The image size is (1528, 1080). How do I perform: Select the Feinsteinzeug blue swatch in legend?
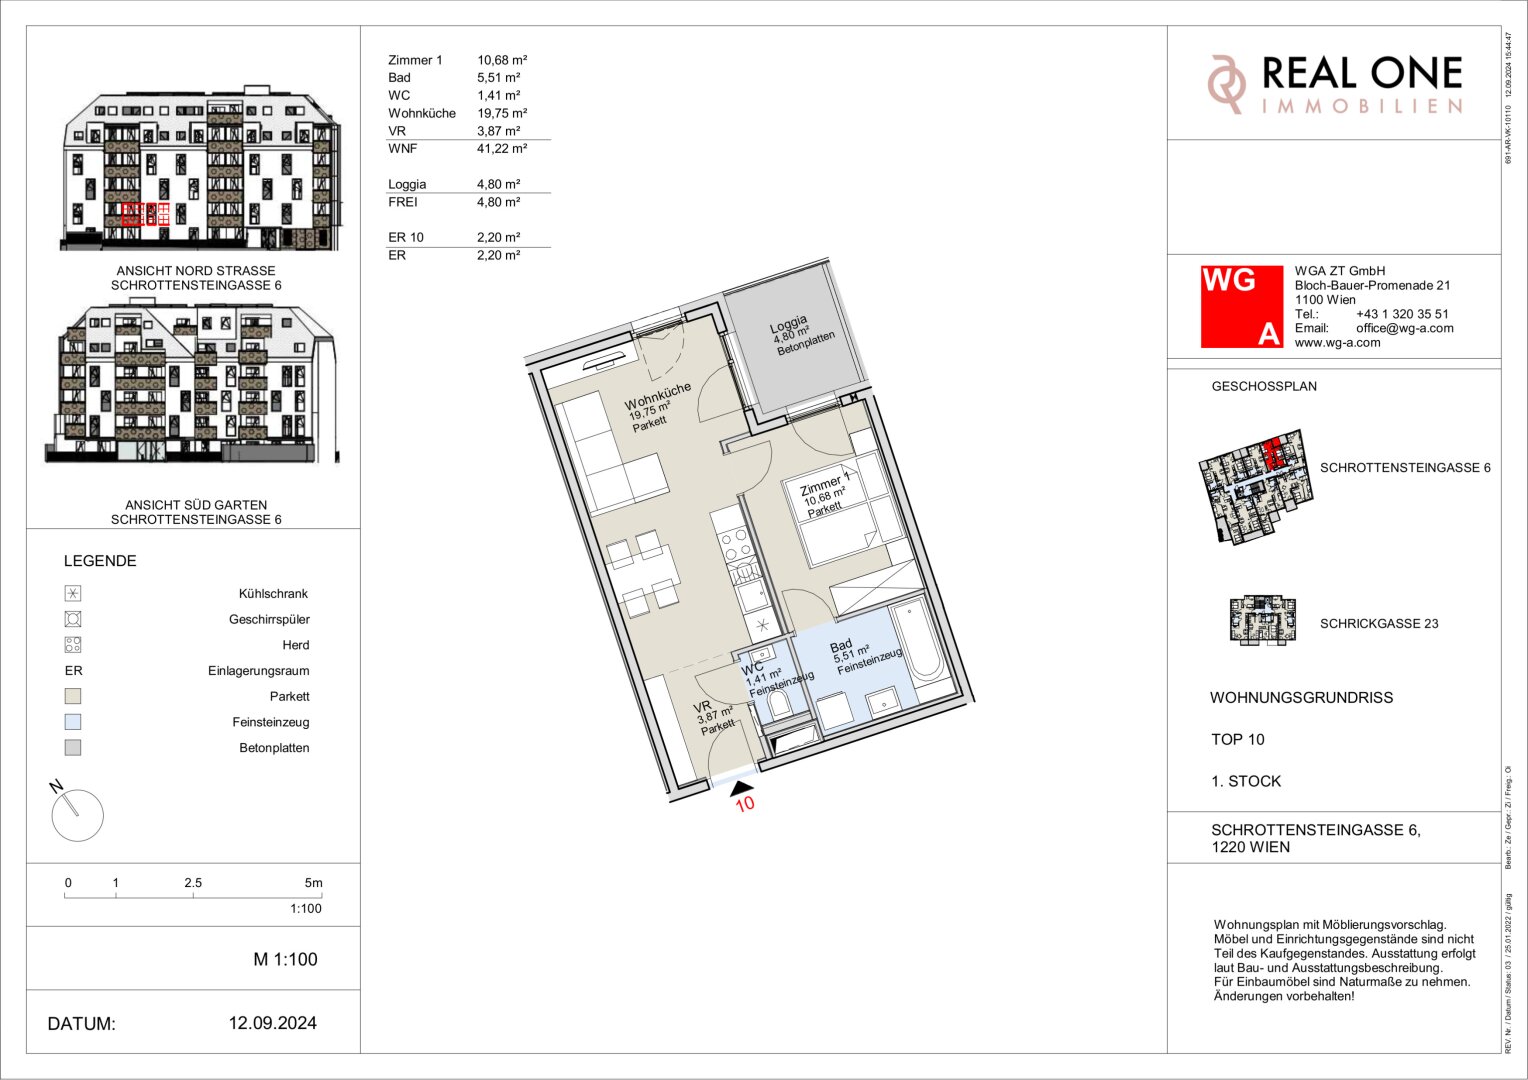click(x=73, y=722)
